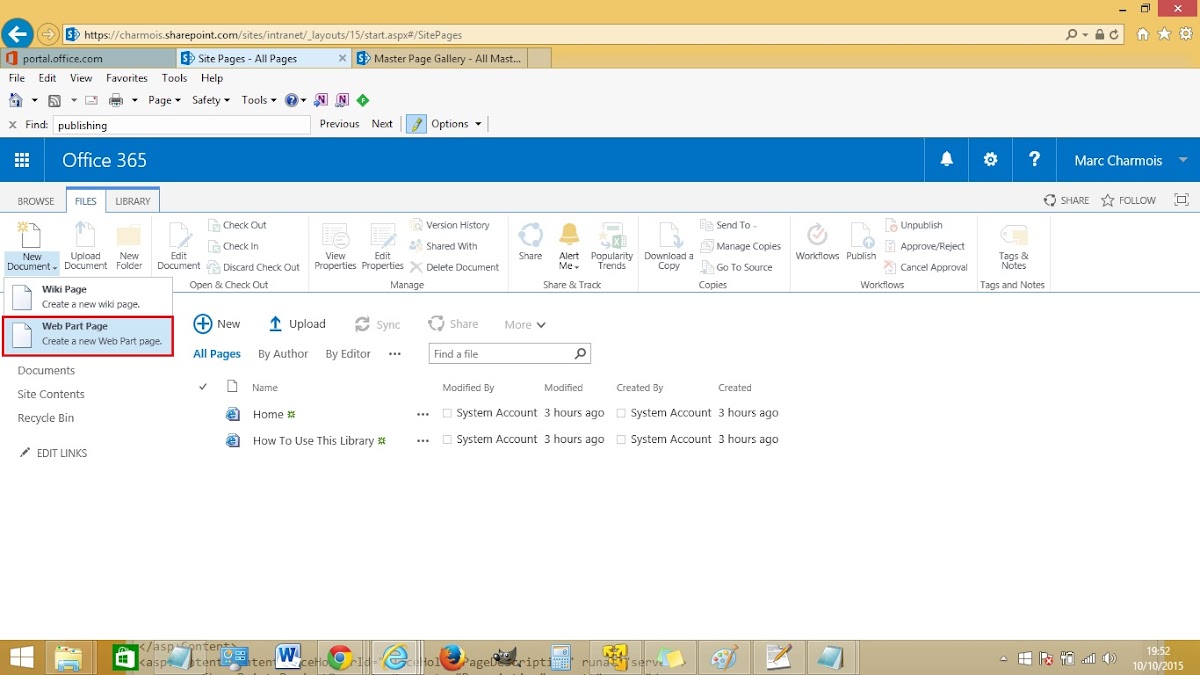1200x675 pixels.
Task: Open How To Use This Library link
Action: pyautogui.click(x=313, y=441)
